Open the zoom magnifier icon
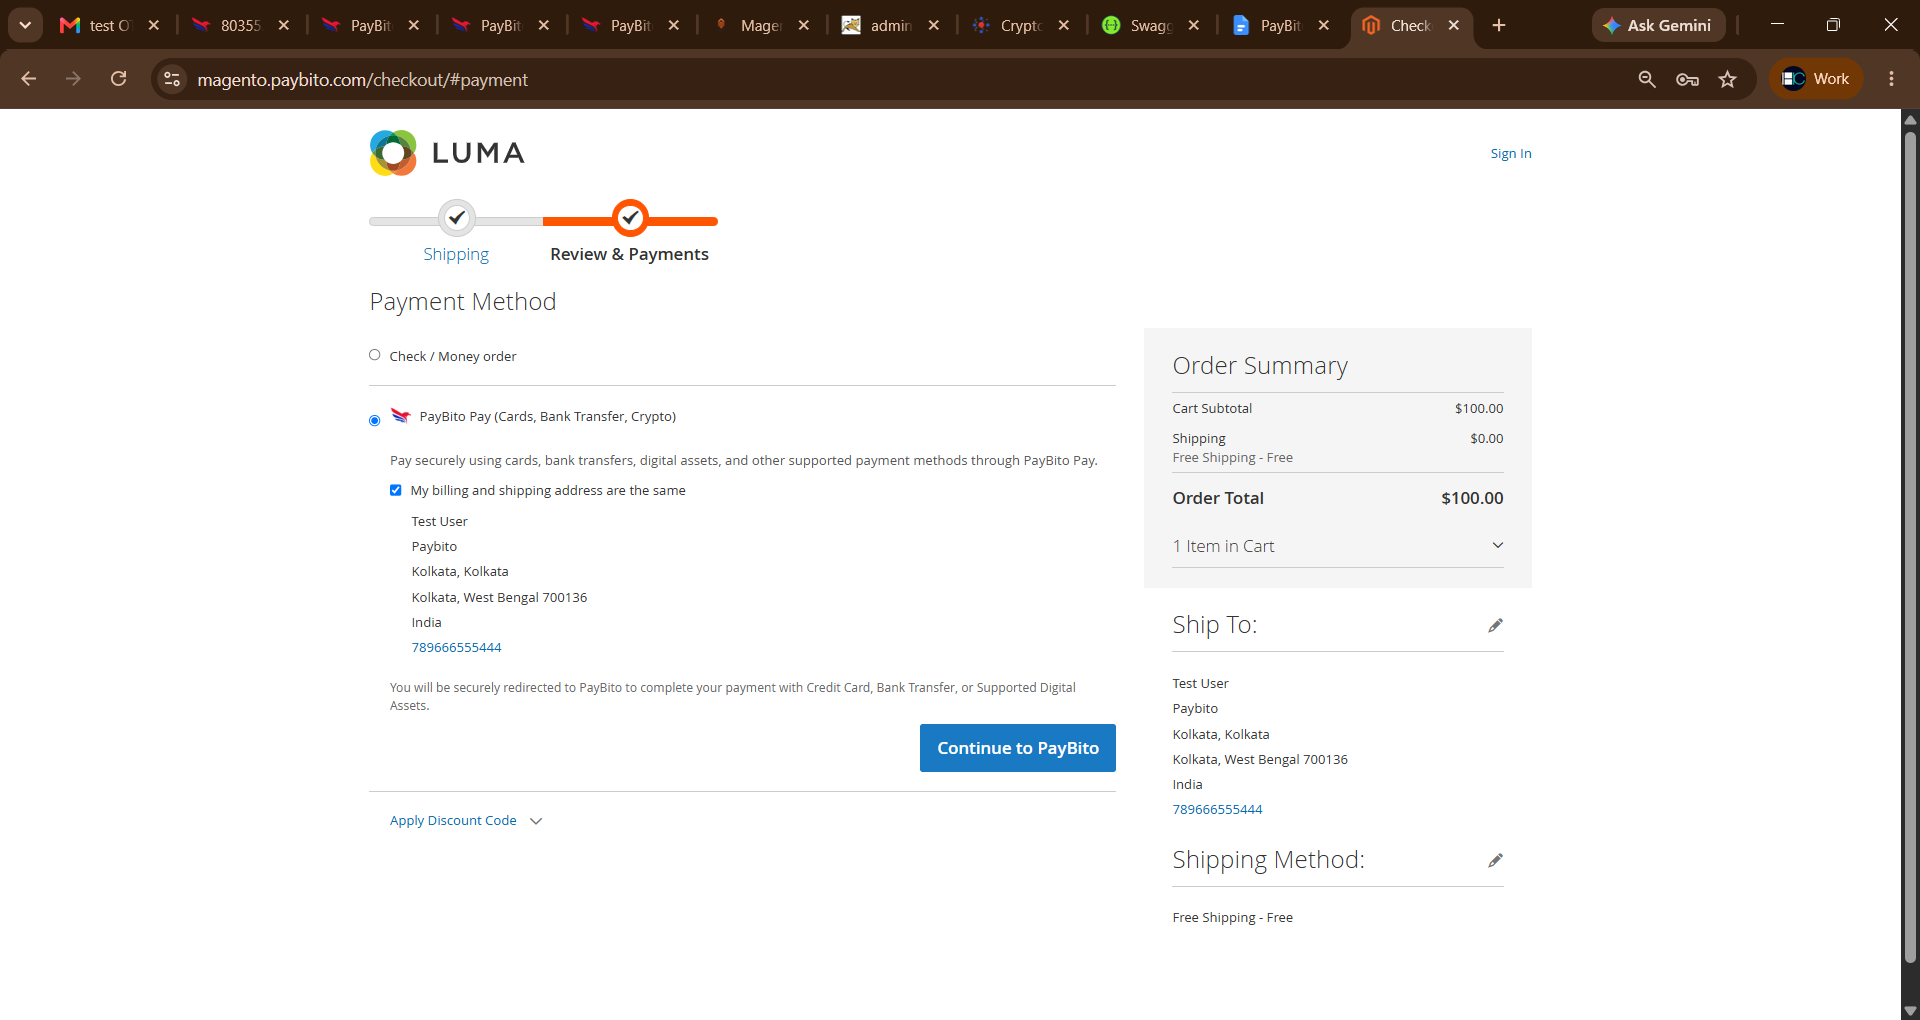The height and width of the screenshot is (1020, 1920). [1647, 79]
